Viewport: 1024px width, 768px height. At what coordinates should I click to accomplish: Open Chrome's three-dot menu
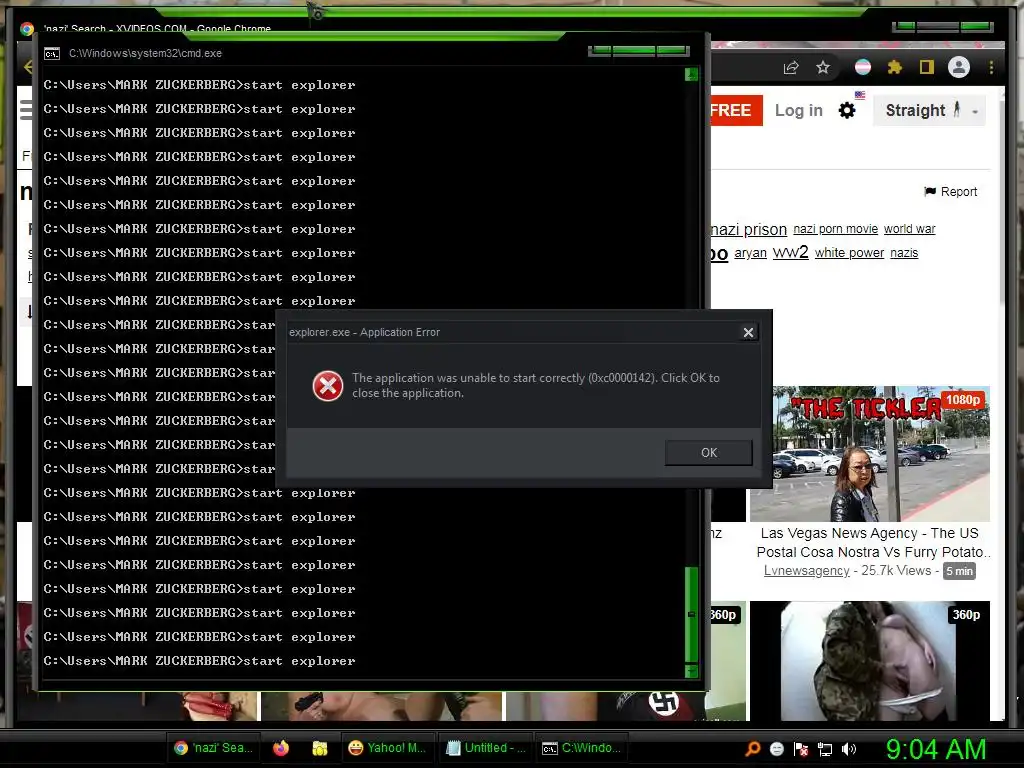pyautogui.click(x=991, y=67)
